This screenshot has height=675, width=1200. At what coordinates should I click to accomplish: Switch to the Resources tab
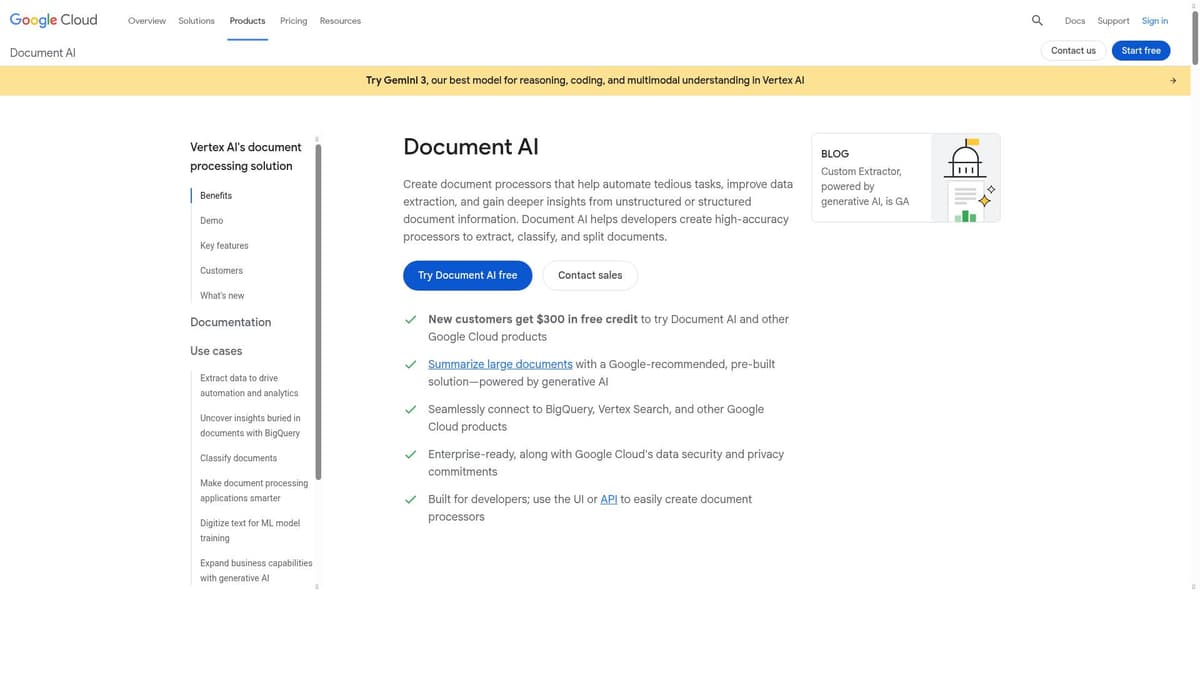[340, 20]
